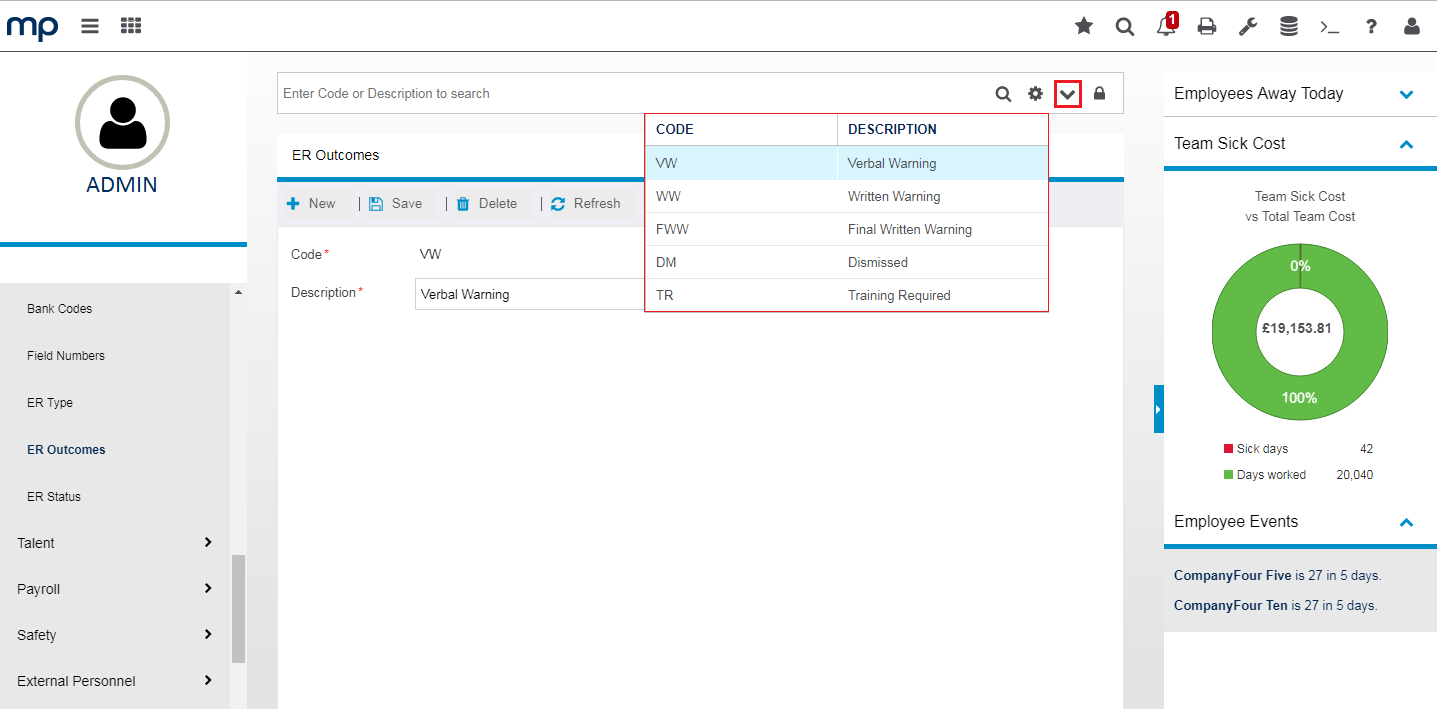1437x709 pixels.
Task: Open ER Status in sidebar
Action: click(x=54, y=497)
